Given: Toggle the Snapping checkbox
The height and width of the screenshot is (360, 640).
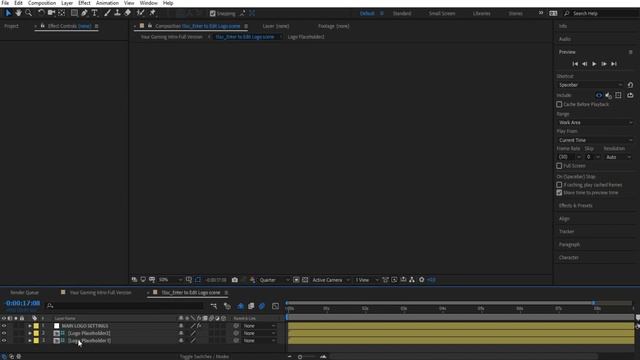Looking at the screenshot, I should tap(213, 13).
